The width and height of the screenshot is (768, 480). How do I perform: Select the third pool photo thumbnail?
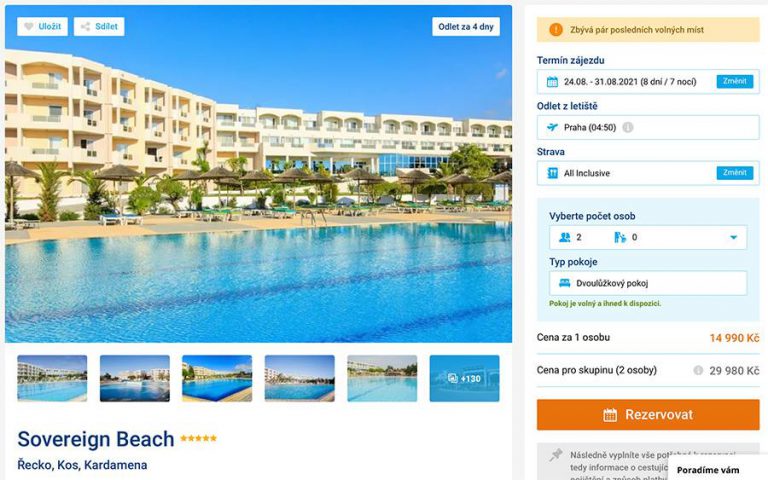coord(217,378)
